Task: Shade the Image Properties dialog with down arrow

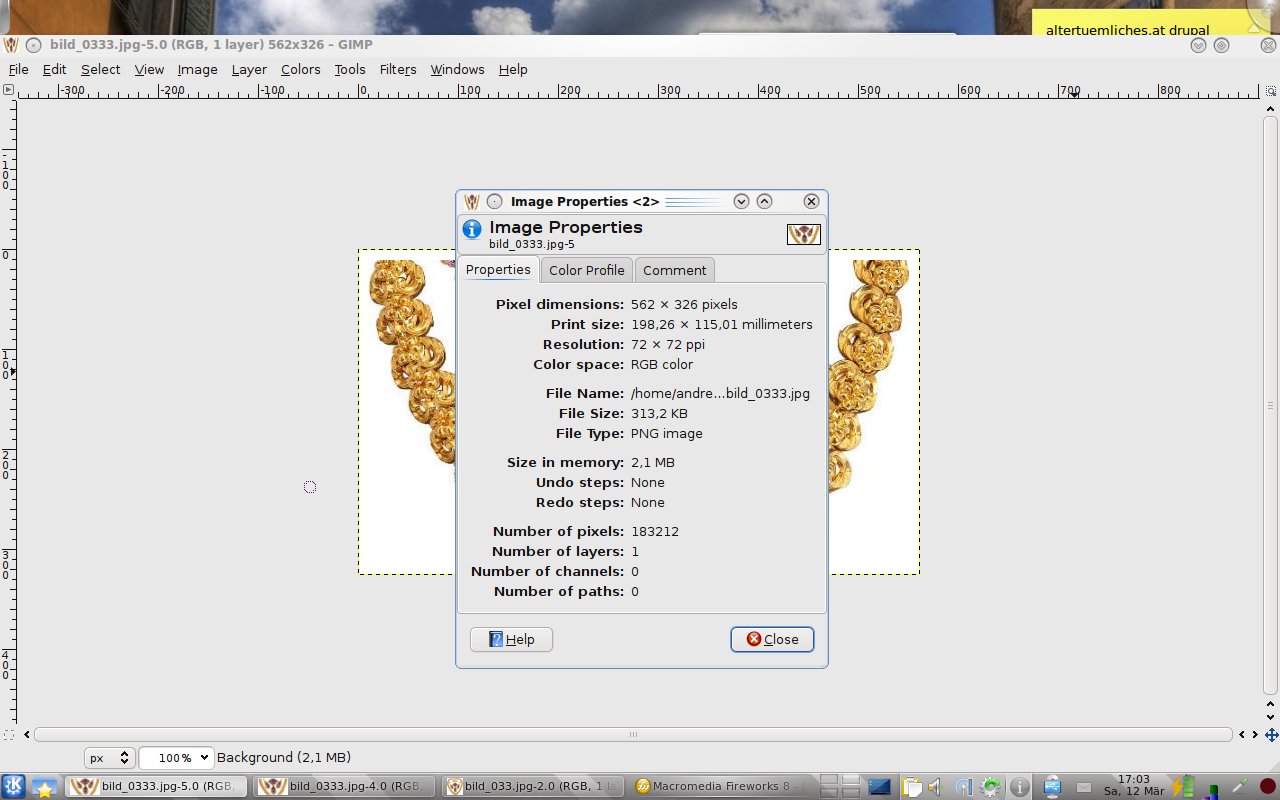Action: click(x=741, y=201)
